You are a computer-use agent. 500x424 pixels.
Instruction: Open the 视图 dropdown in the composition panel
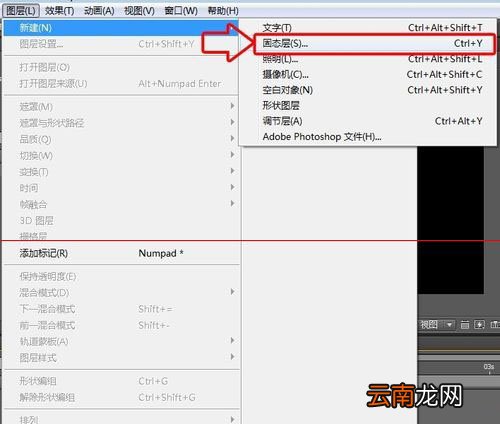pos(436,324)
